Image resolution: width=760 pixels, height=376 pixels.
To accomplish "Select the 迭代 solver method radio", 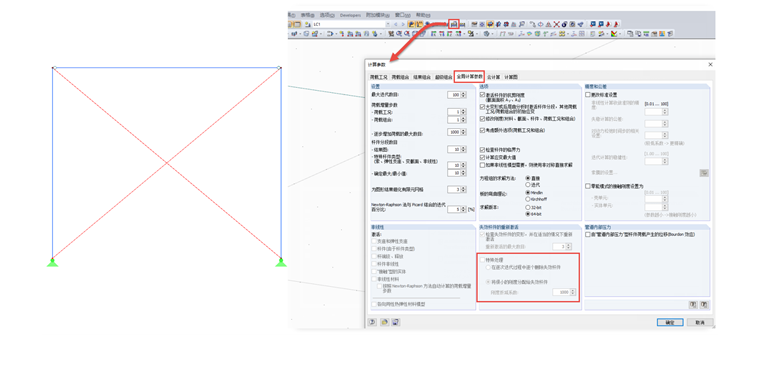I will coord(528,185).
